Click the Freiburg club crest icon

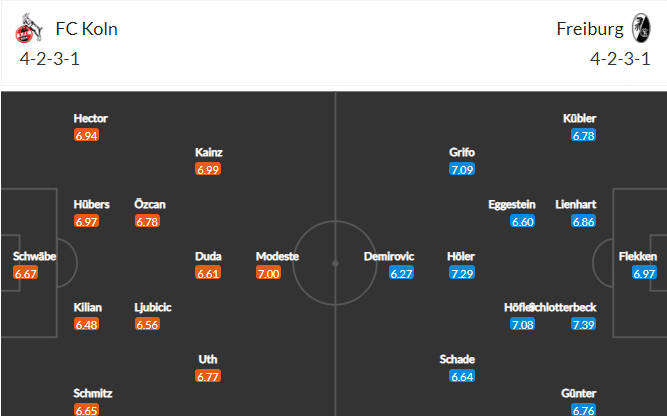[641, 28]
